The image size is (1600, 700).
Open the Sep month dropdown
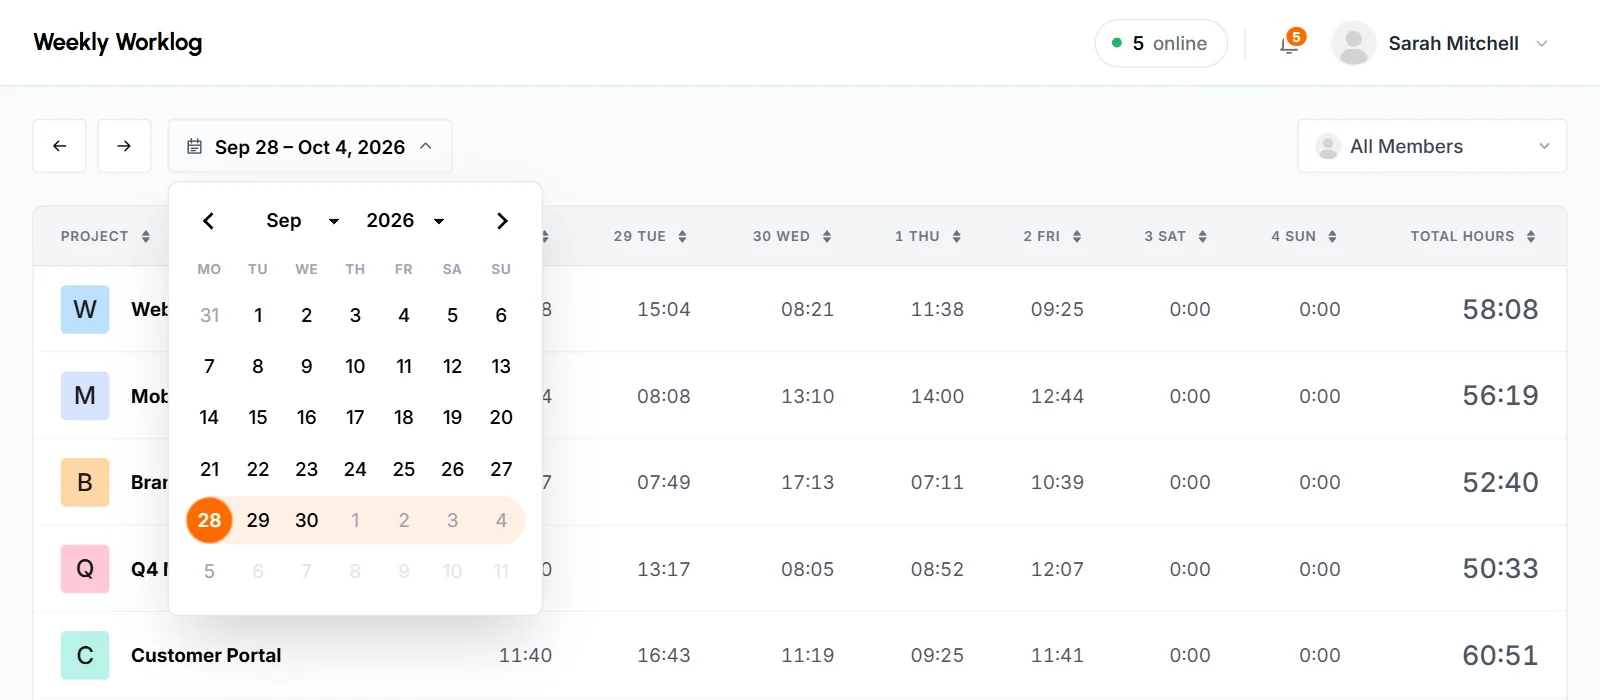(x=302, y=221)
